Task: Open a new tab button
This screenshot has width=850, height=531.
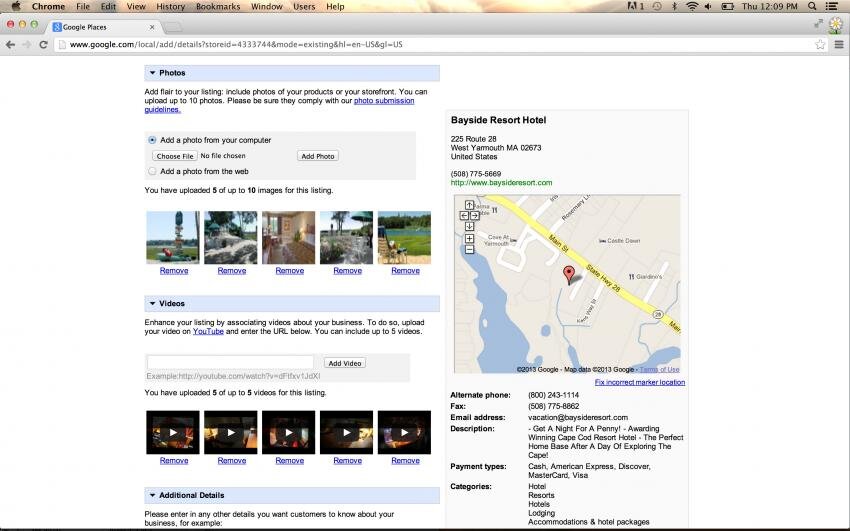Action: 172,27
